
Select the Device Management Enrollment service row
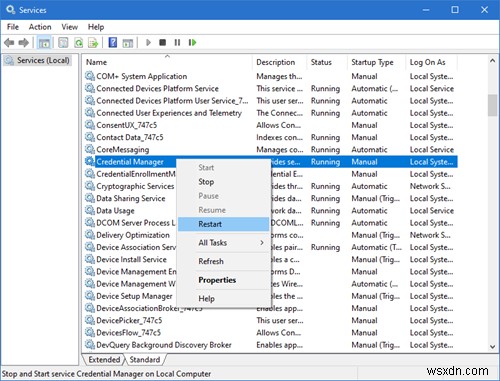[270, 271]
